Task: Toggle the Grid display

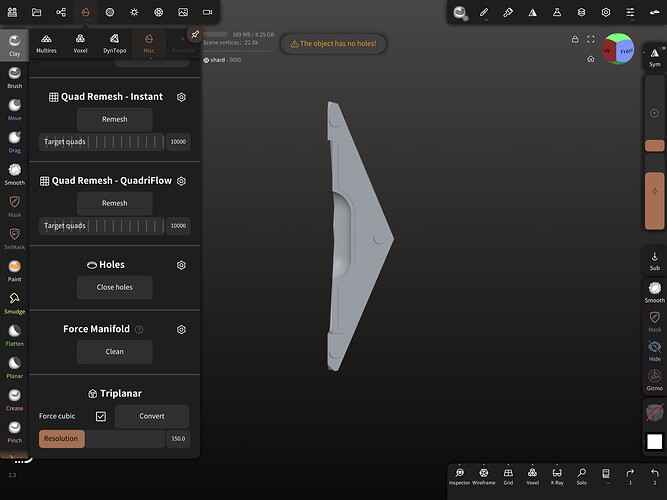Action: [x=508, y=477]
